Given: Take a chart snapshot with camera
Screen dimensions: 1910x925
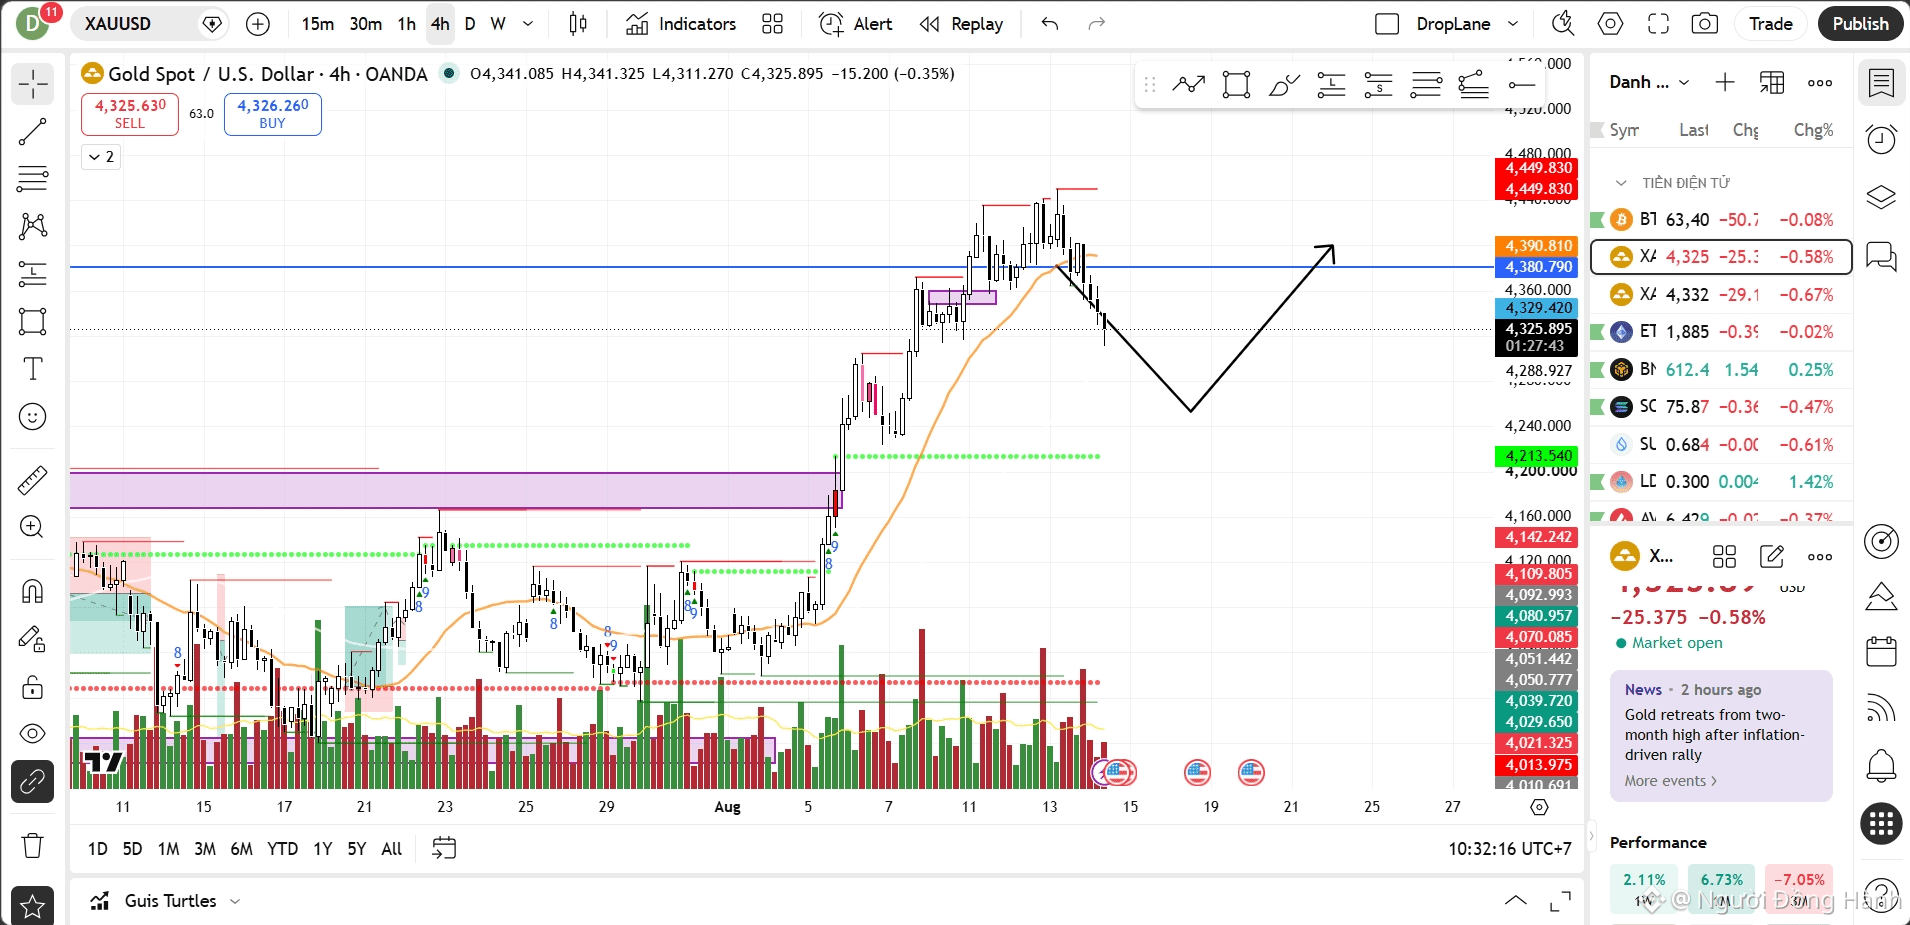Looking at the screenshot, I should [x=1705, y=24].
